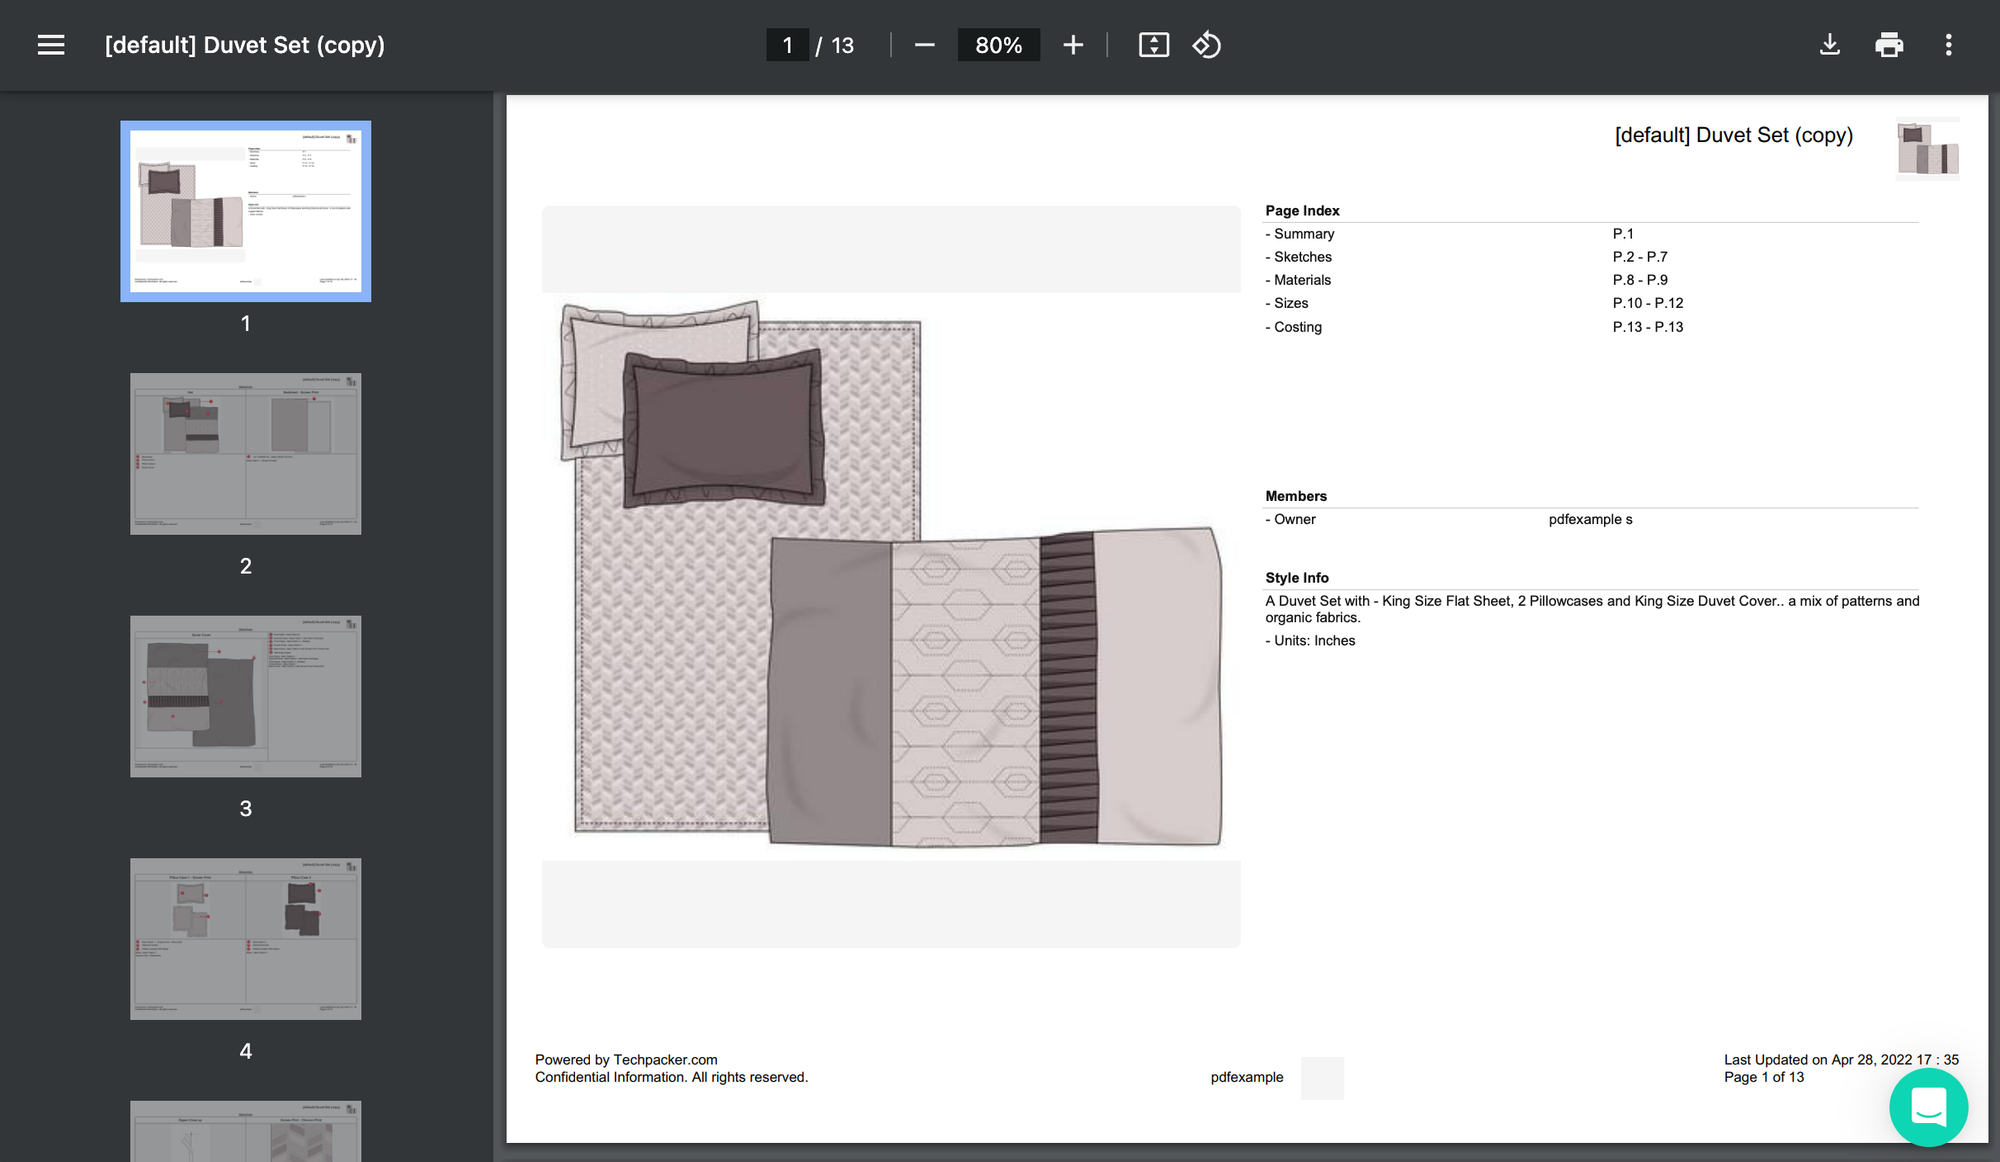Click the '- Sketches' index entry
The height and width of the screenshot is (1162, 2000).
tap(1299, 257)
